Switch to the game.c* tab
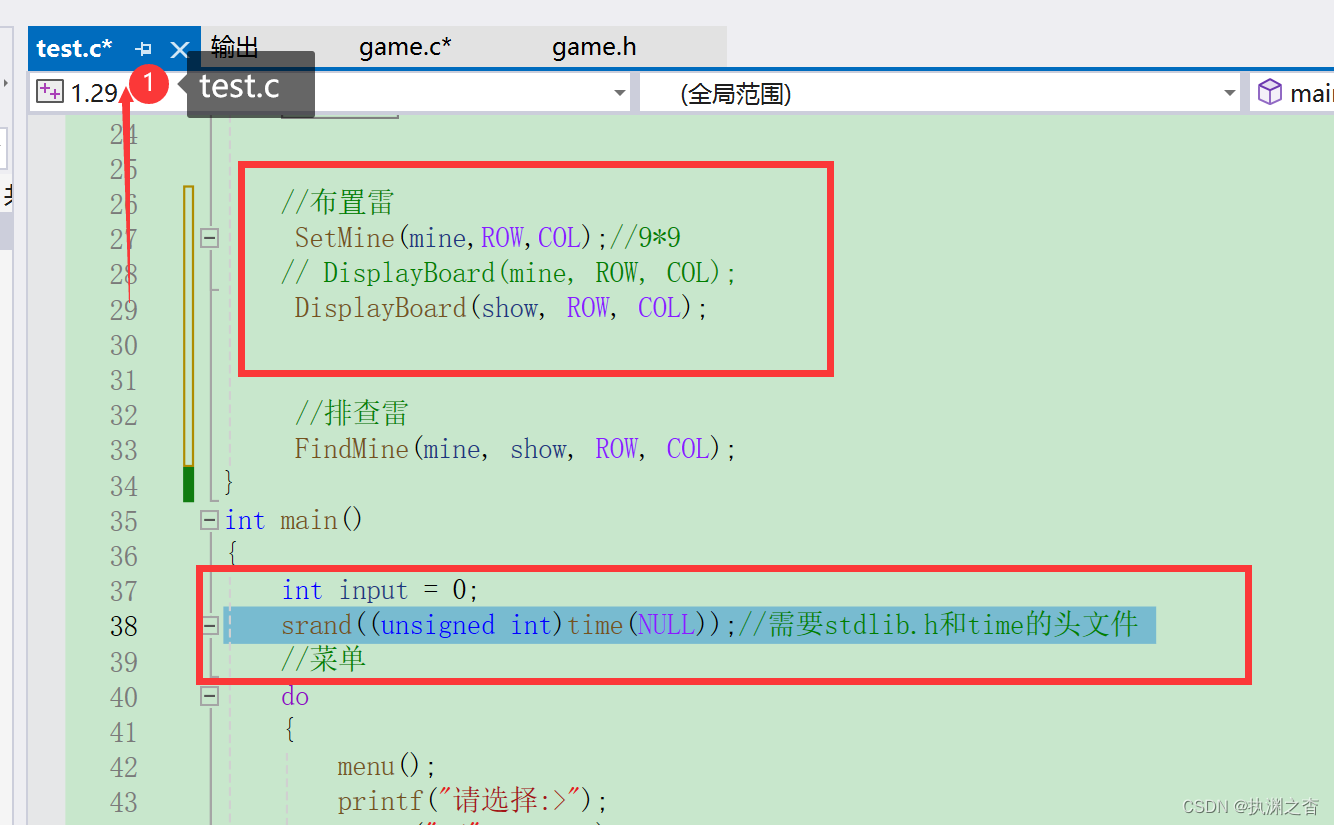 (x=405, y=47)
